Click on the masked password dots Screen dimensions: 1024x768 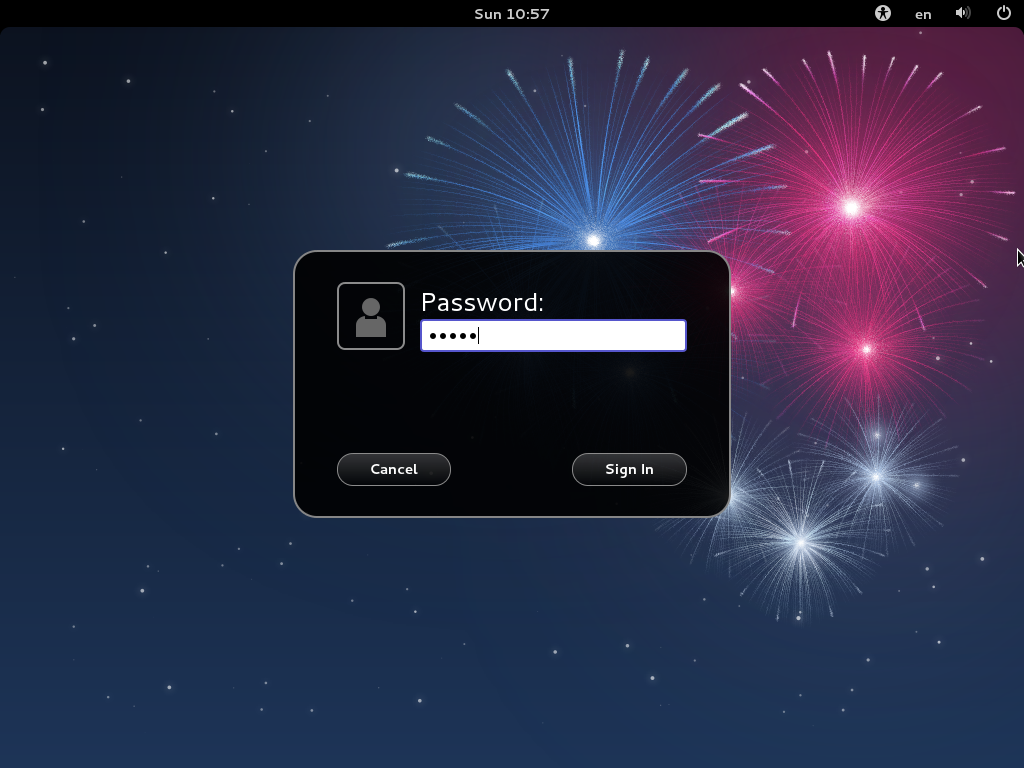[452, 336]
